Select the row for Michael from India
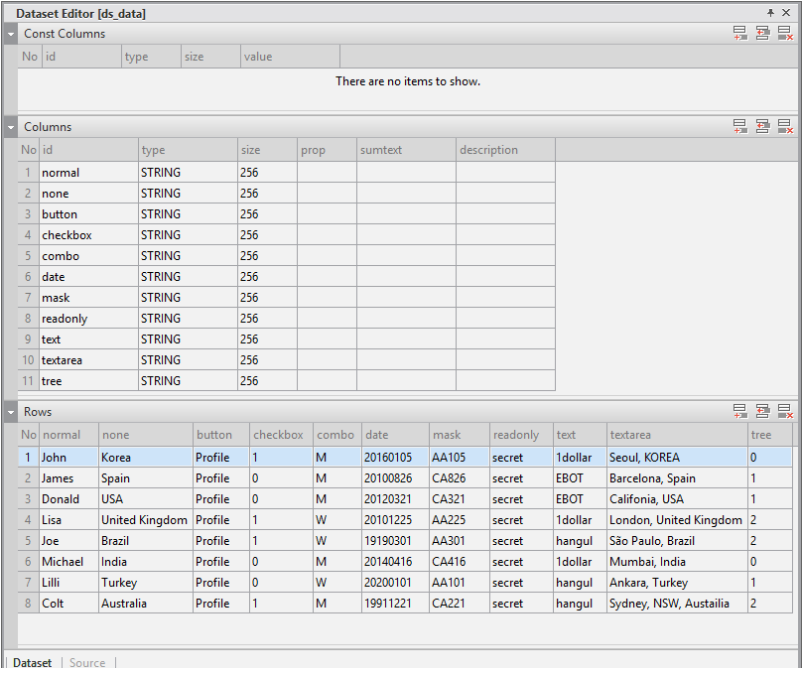Viewport: 802px width, 678px height. pyautogui.click(x=62, y=562)
